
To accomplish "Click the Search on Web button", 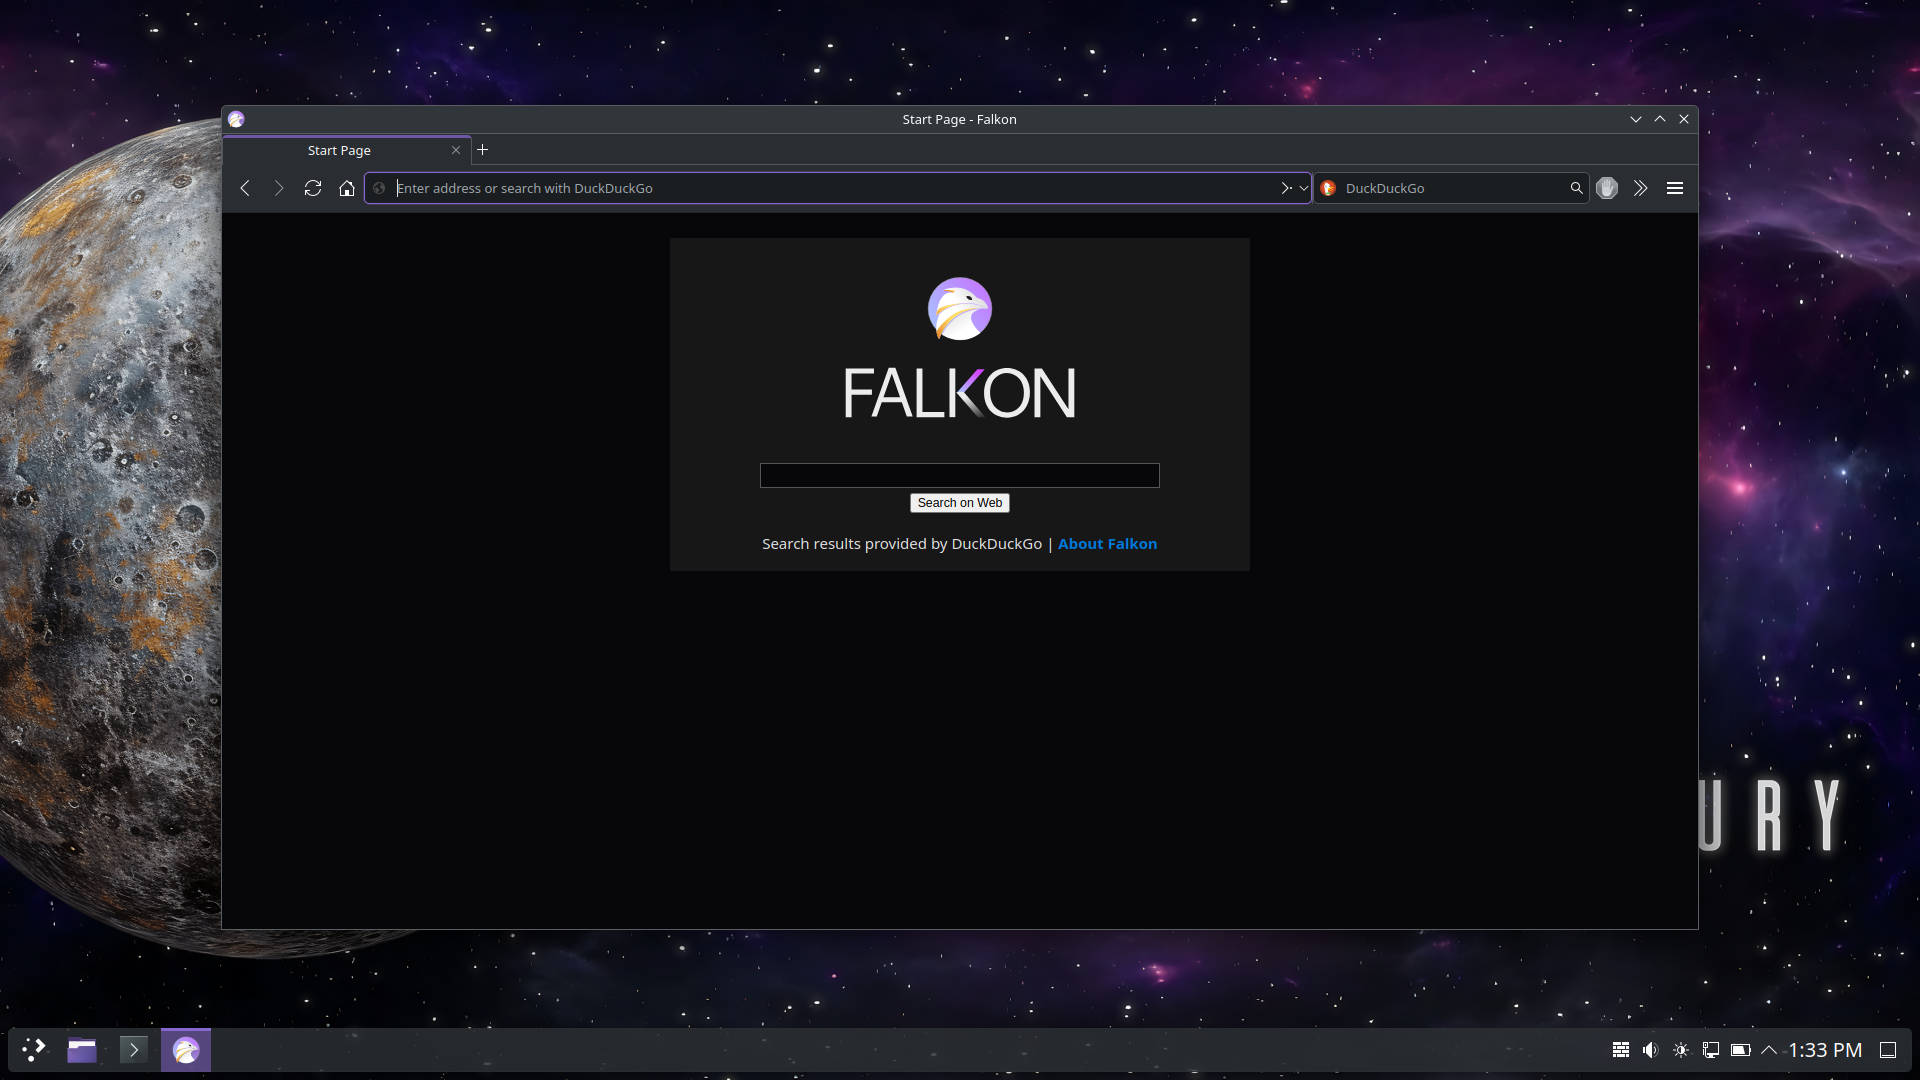I will coord(960,503).
